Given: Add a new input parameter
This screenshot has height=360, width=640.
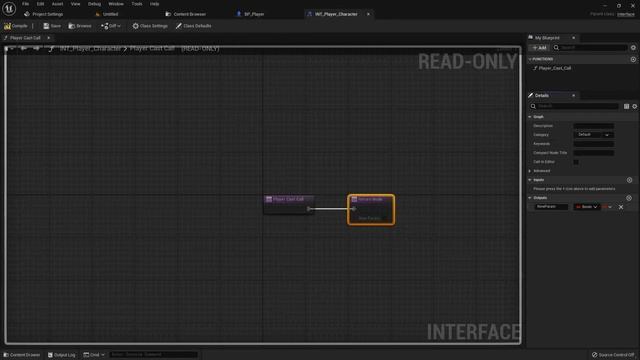Looking at the screenshot, I should click(x=629, y=180).
